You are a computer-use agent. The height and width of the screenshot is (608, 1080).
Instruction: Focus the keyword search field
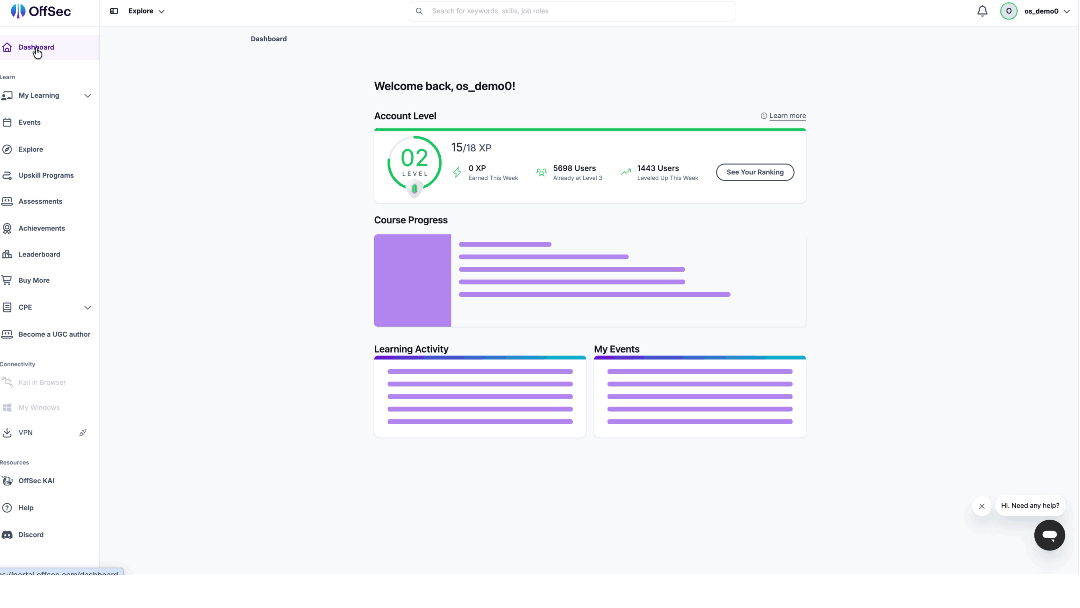click(x=572, y=11)
